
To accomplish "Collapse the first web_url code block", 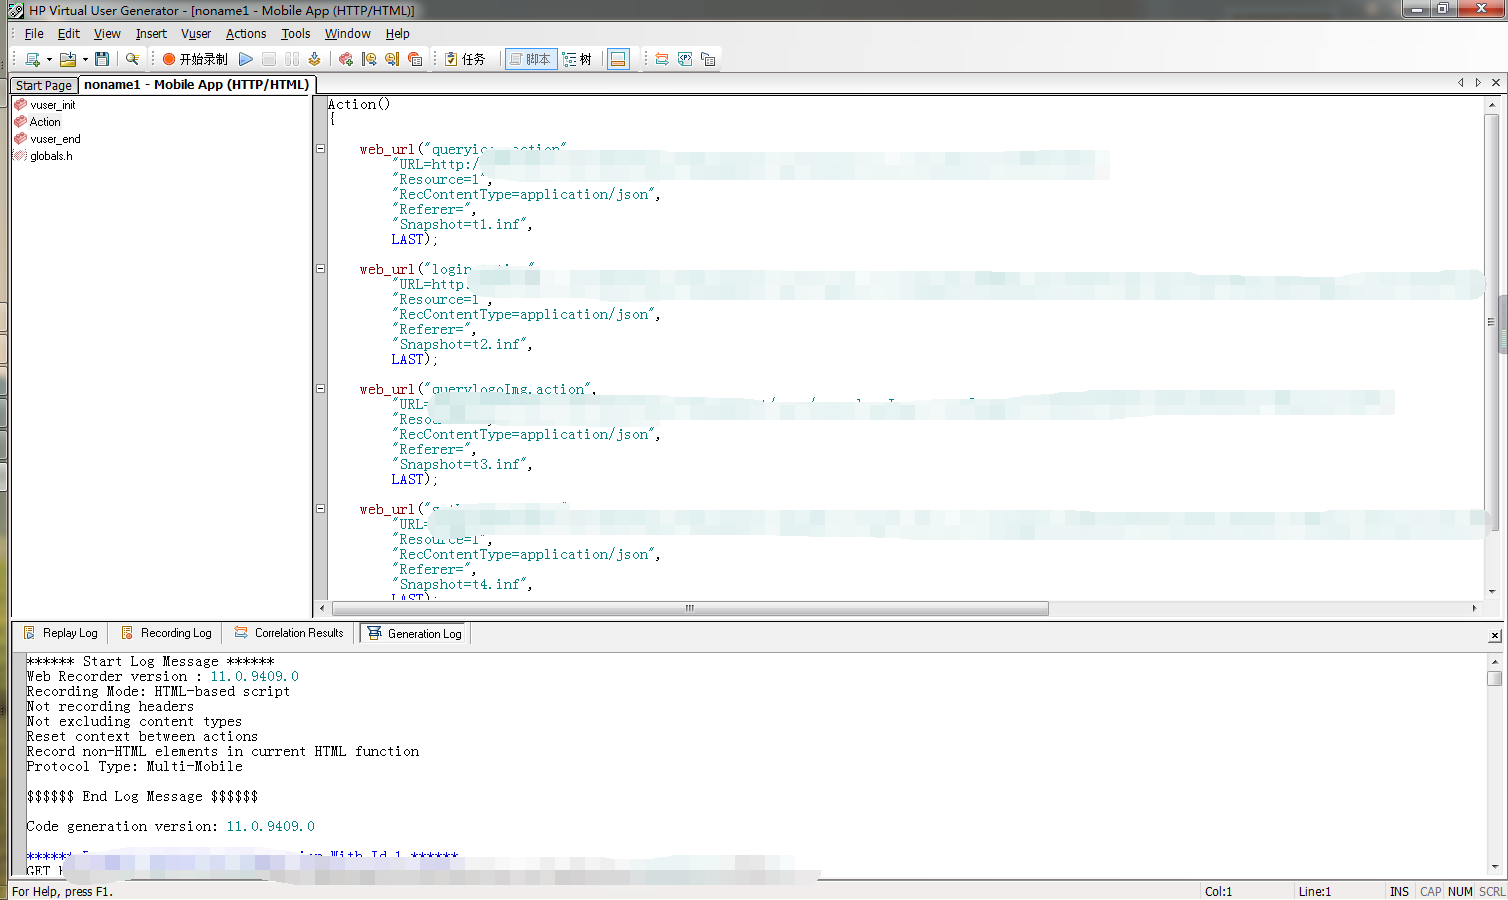I will point(321,149).
